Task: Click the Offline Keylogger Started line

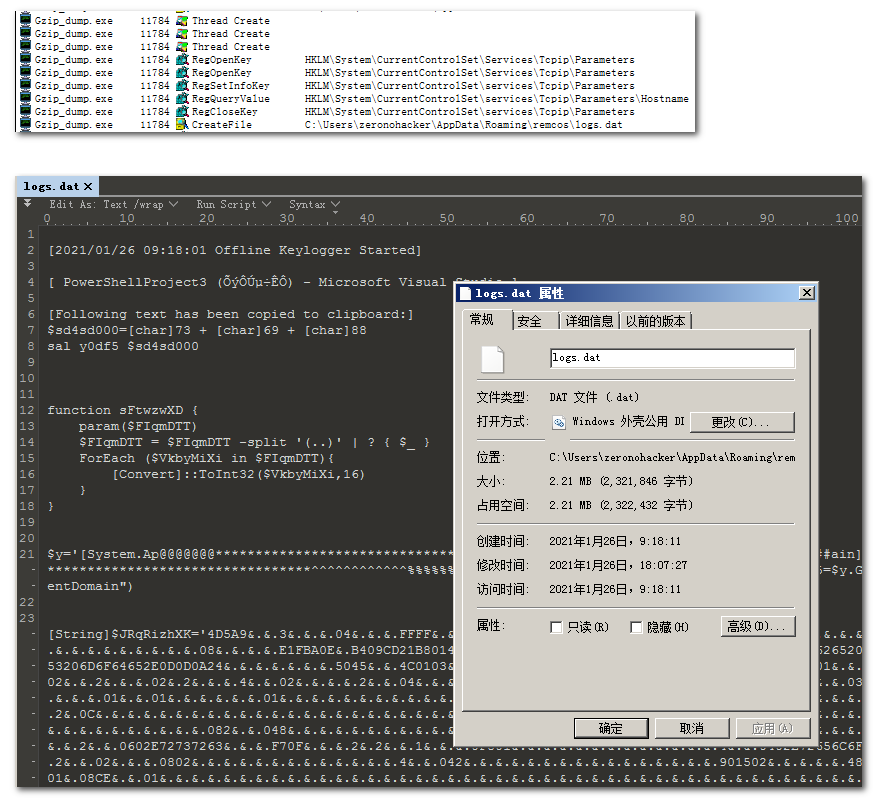Action: click(x=234, y=250)
